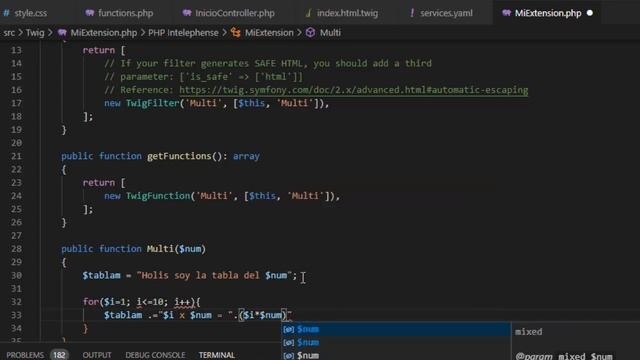The image size is (640, 360).
Task: Click the unsaved dot on MiExtension.php tab
Action: (590, 13)
